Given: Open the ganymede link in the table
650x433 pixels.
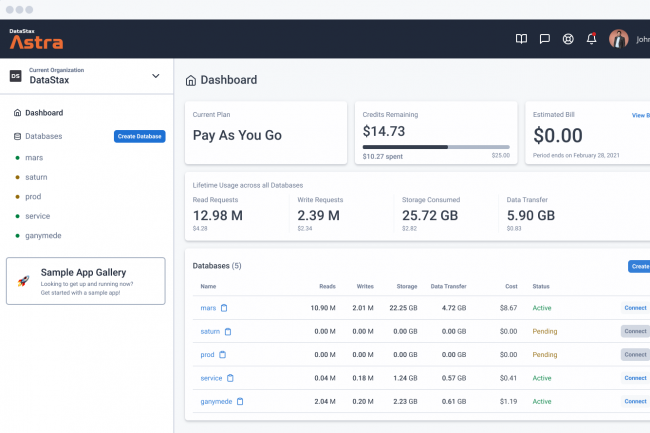Looking at the screenshot, I should point(216,402).
